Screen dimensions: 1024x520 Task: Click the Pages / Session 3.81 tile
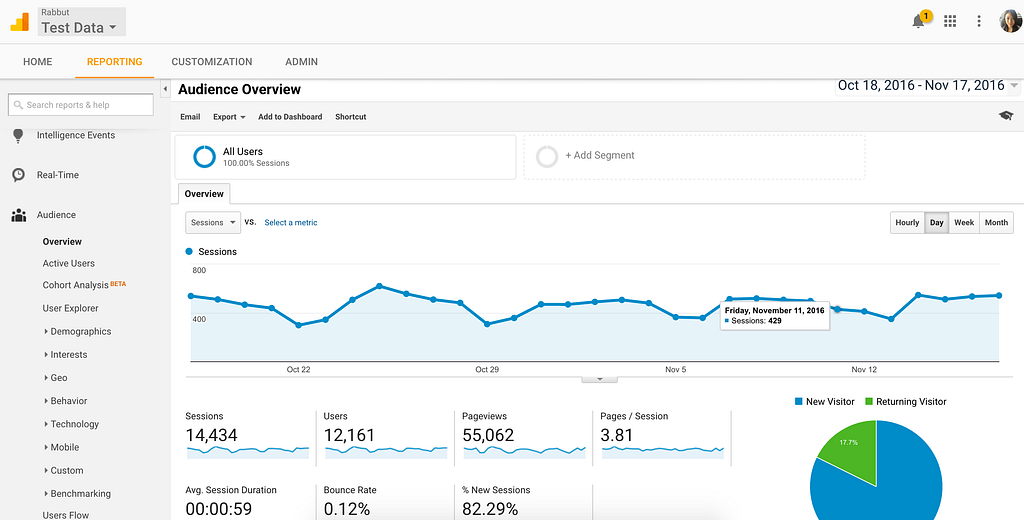[x=663, y=436]
